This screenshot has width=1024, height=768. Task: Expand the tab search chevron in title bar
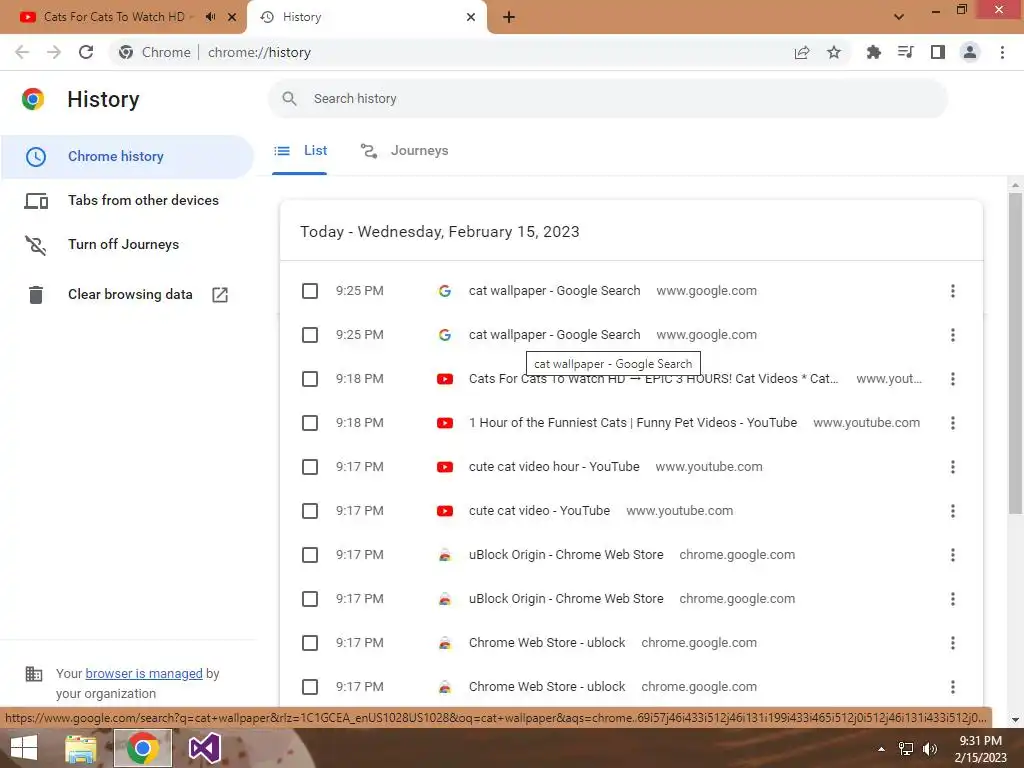tap(899, 17)
